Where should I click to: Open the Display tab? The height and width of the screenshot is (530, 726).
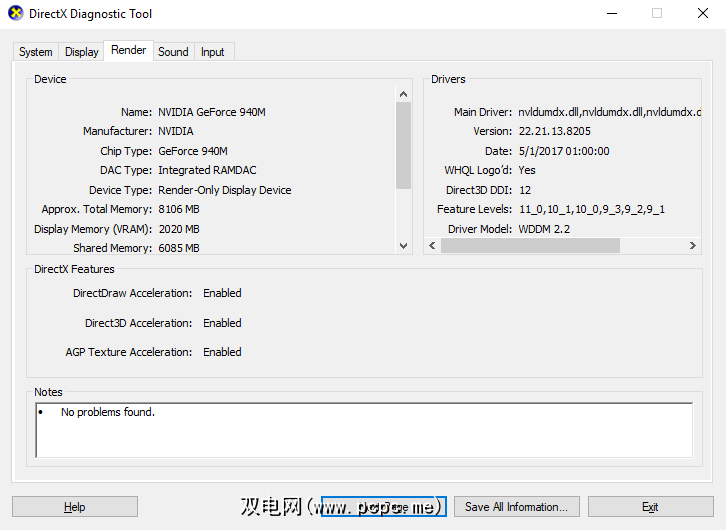81,52
